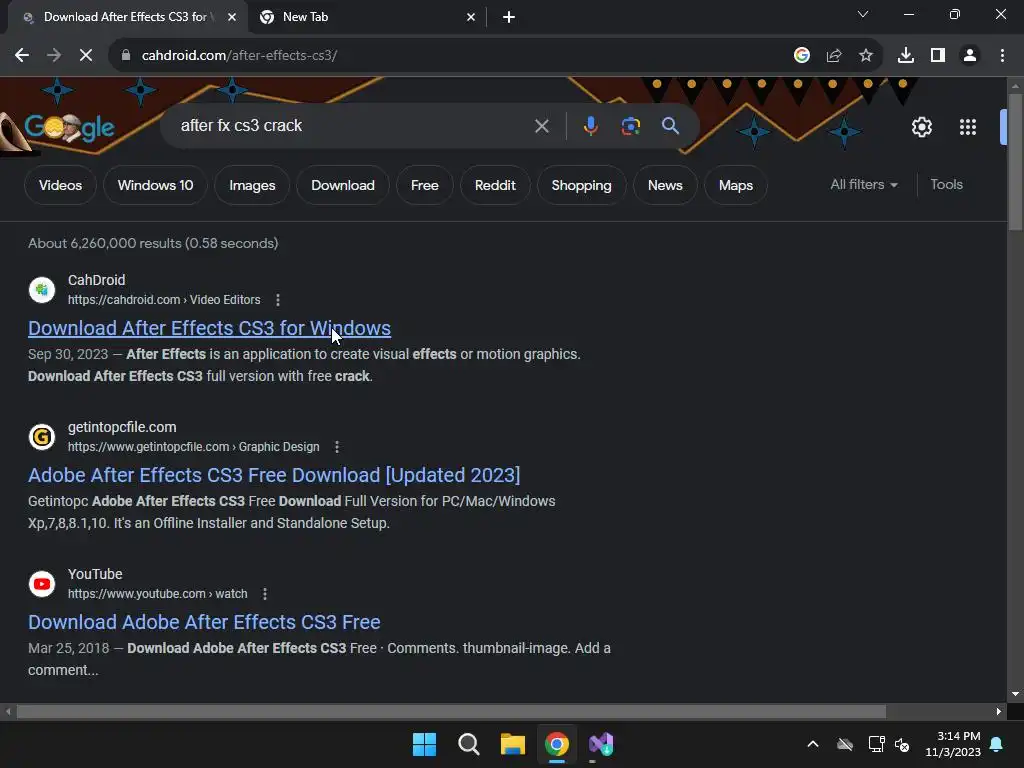This screenshot has height=768, width=1024.
Task: Toggle the Chrome side panel
Action: (x=938, y=56)
